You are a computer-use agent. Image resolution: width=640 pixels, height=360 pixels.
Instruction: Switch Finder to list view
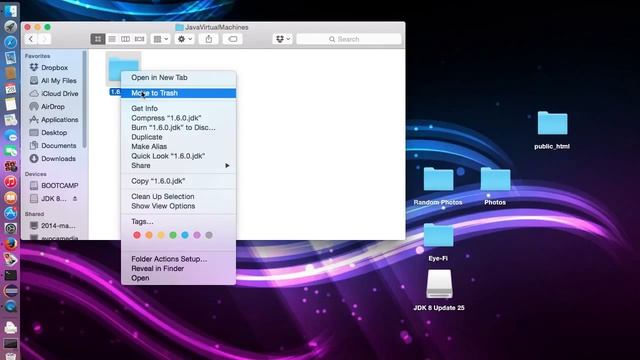112,39
